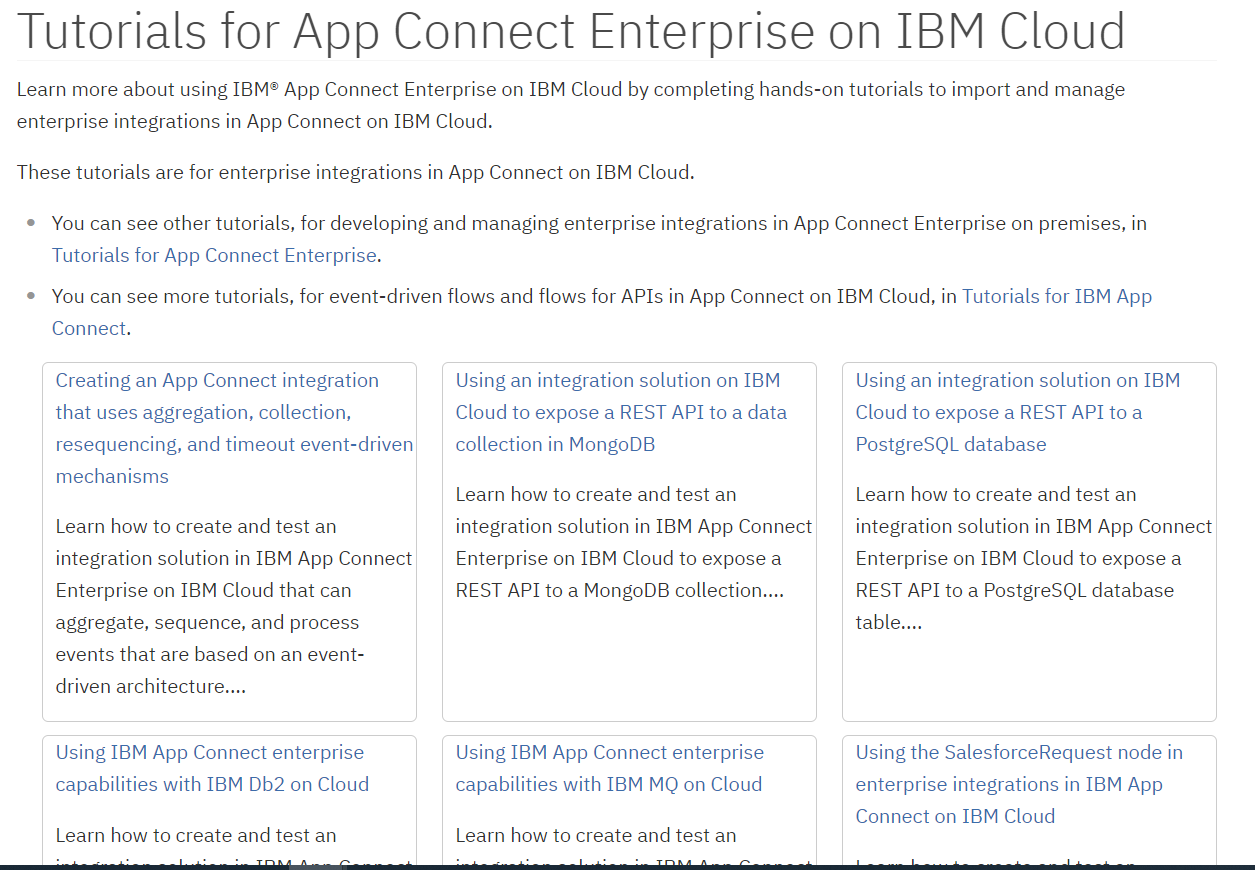Open the "Tutorials for IBM App Connect" link
The width and height of the screenshot is (1255, 870).
1057,296
